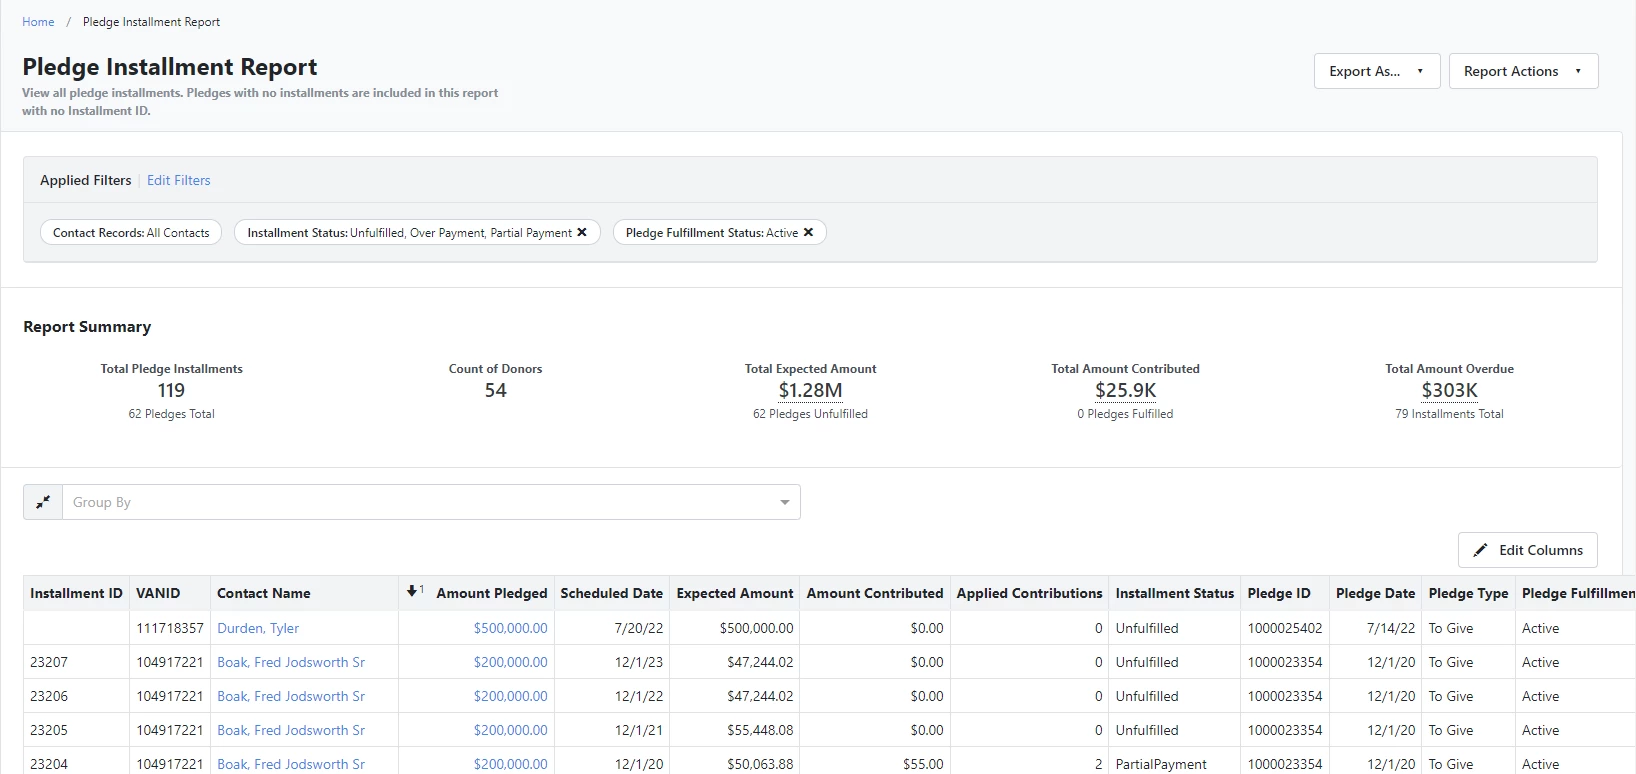Sort by the Expected Amount column header
The width and height of the screenshot is (1636, 774).
point(735,593)
